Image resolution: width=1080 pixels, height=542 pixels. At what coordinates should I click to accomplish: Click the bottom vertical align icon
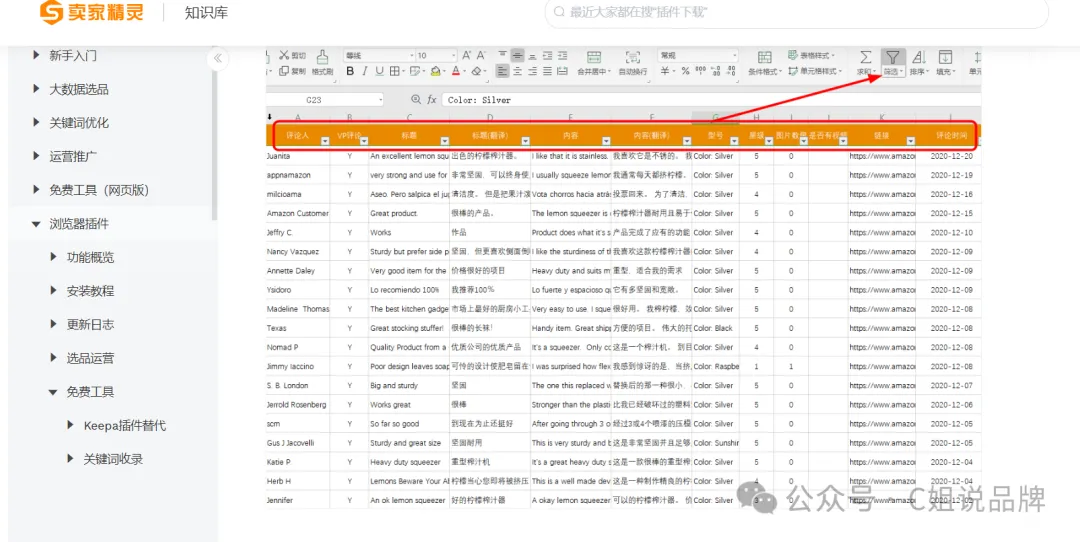click(532, 55)
